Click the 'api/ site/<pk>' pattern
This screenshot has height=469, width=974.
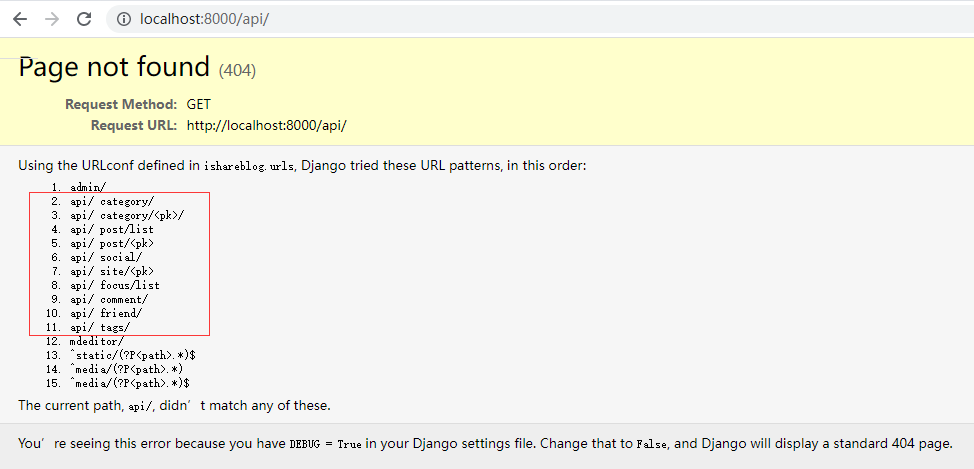pos(111,272)
